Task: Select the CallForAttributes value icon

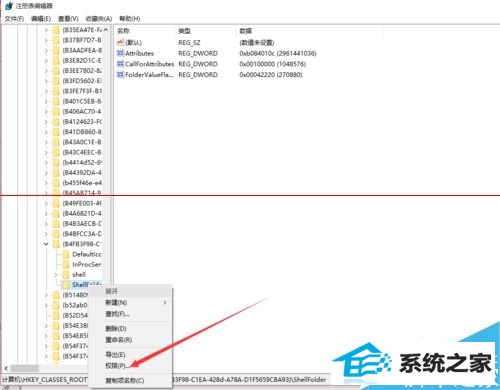Action: point(120,64)
